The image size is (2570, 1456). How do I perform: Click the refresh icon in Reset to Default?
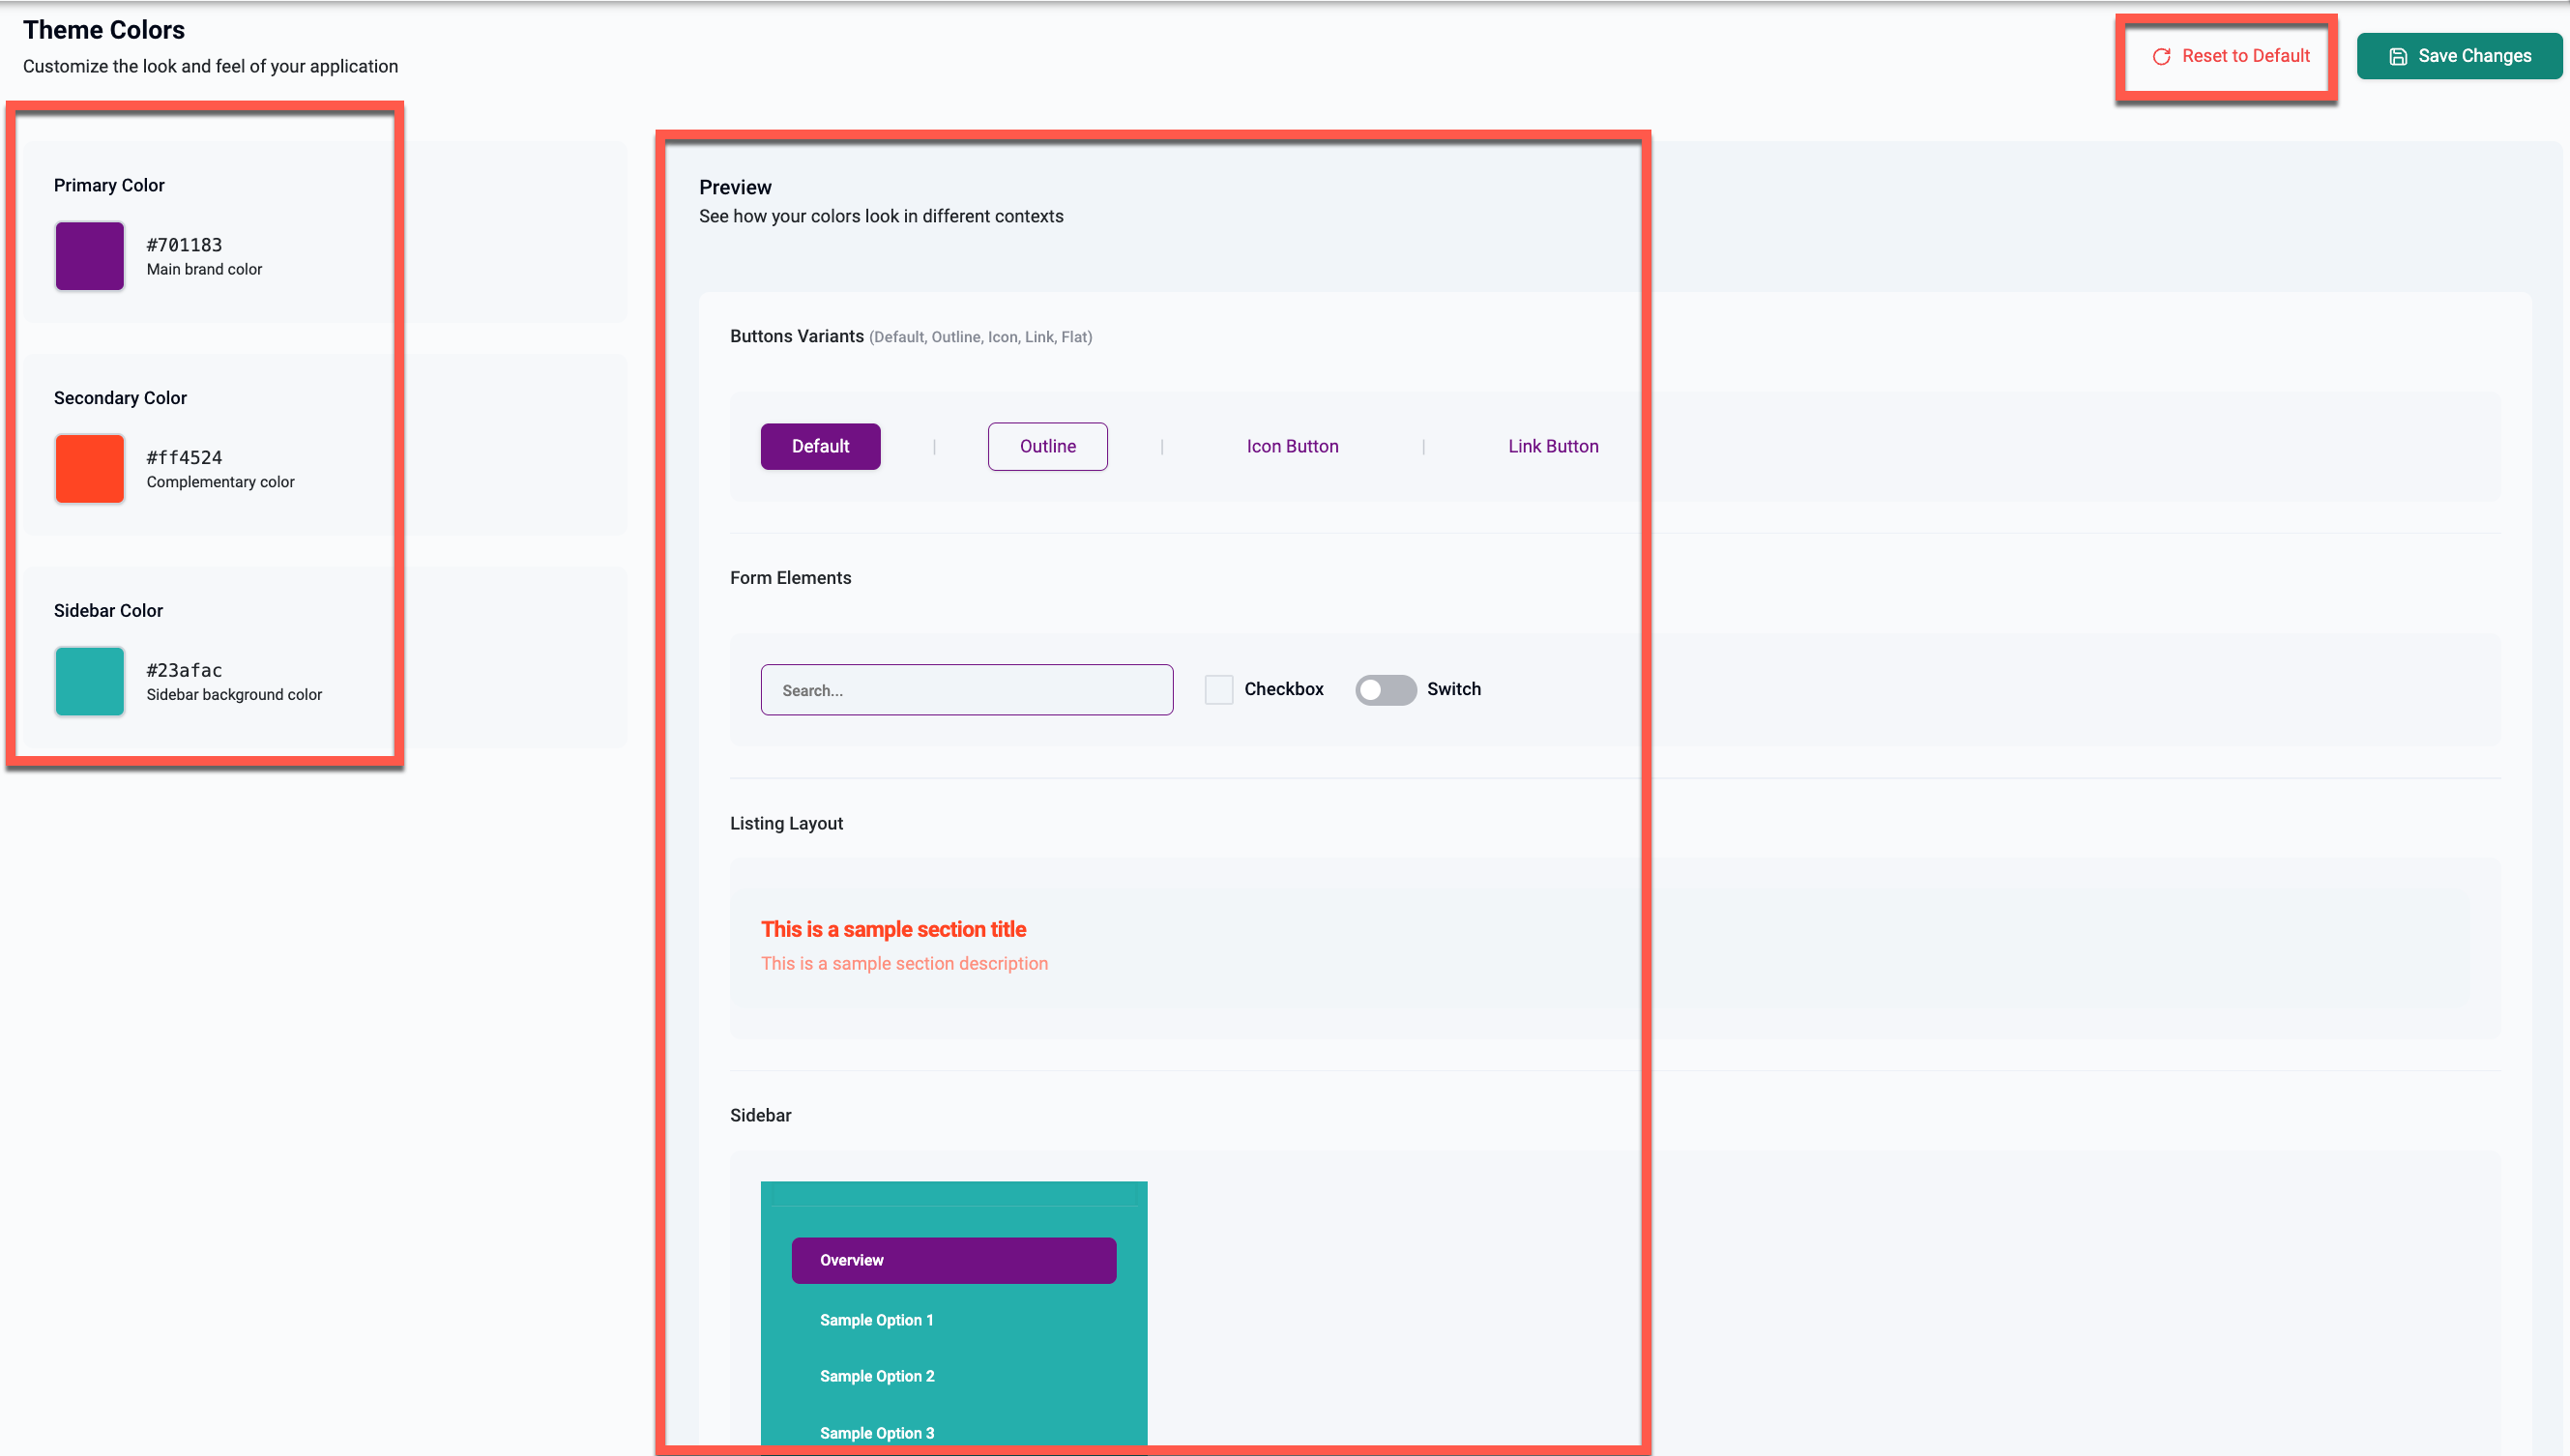[2161, 57]
